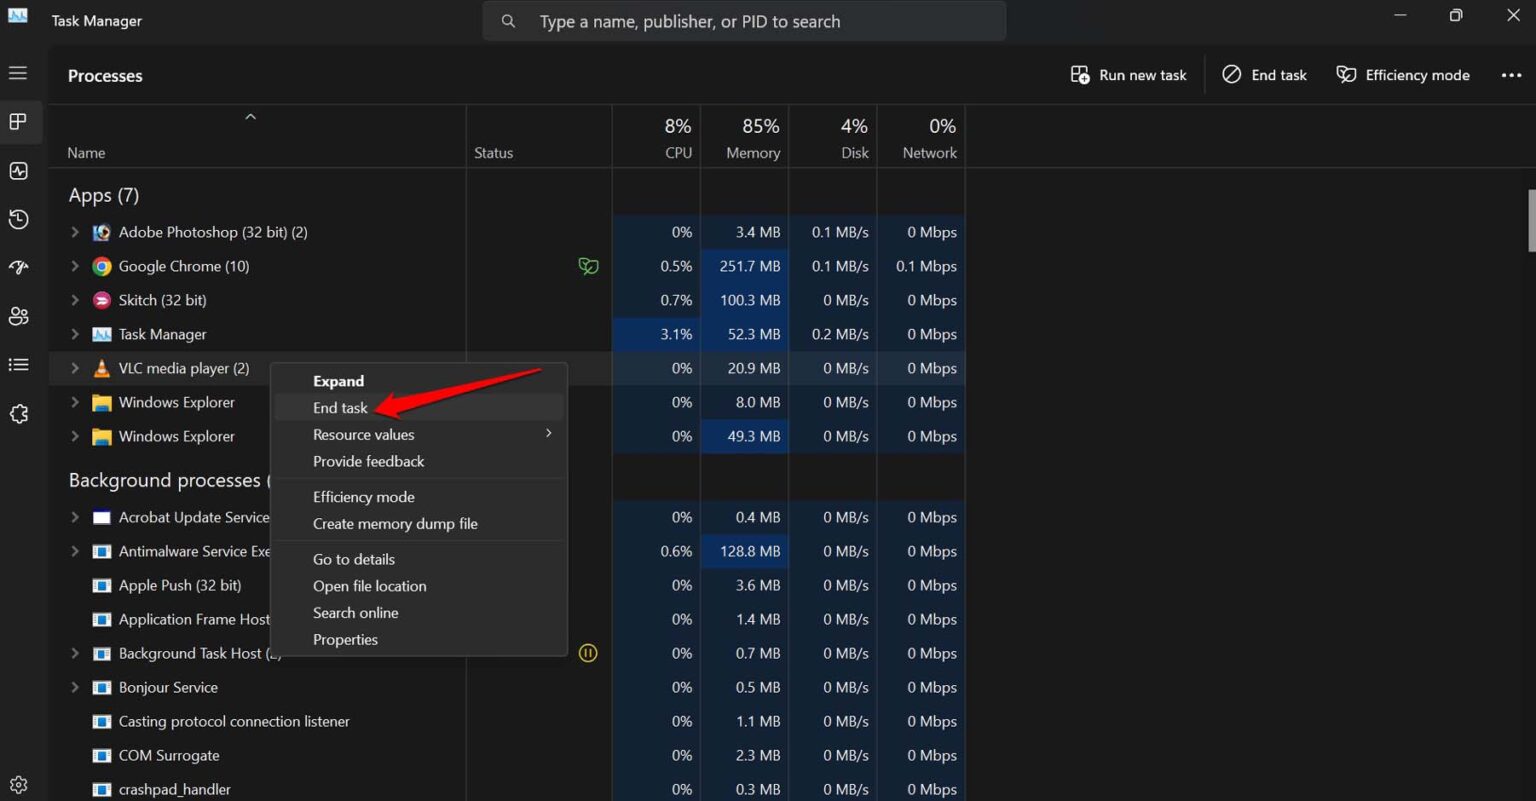Open the Performance page in the sidebar

(19, 171)
